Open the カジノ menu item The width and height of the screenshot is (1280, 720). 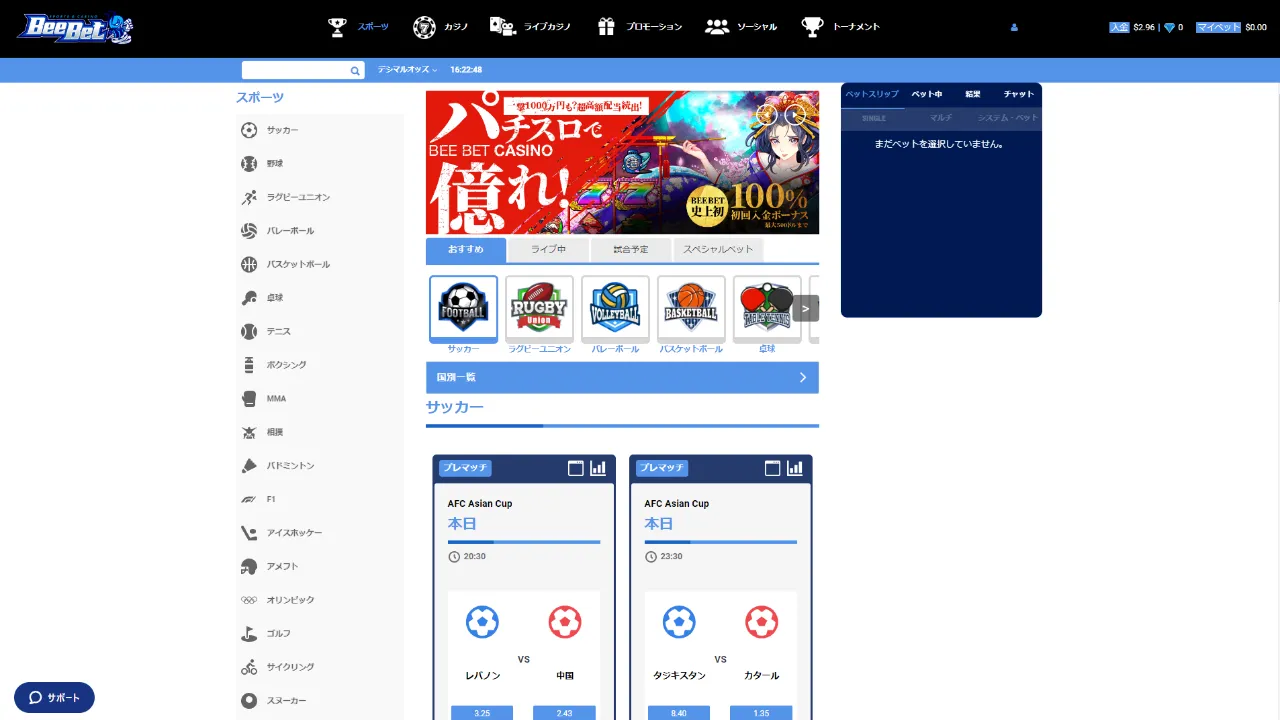tap(441, 27)
